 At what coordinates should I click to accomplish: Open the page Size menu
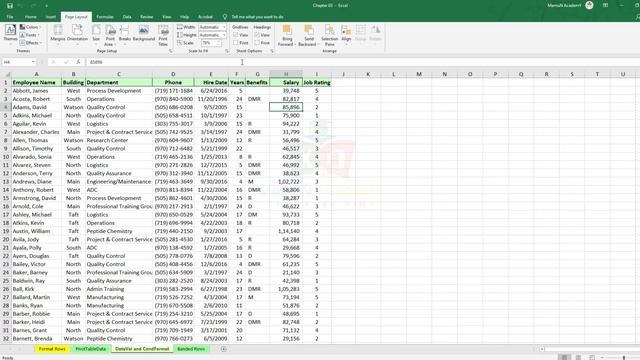(x=96, y=34)
